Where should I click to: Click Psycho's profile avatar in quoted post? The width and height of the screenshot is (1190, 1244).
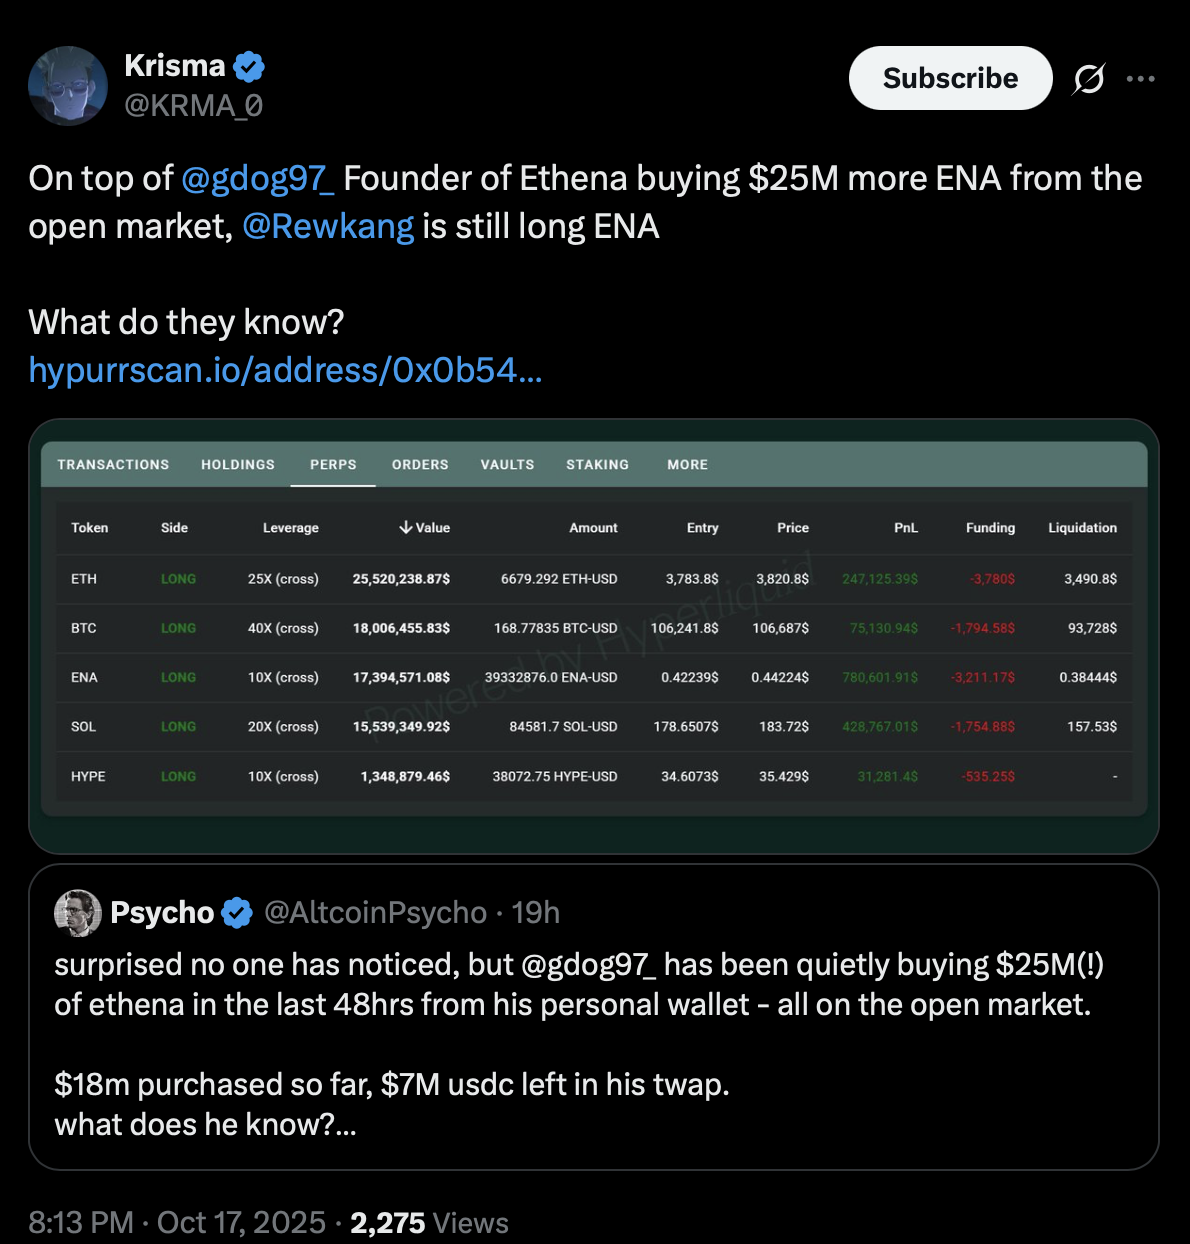click(x=78, y=912)
